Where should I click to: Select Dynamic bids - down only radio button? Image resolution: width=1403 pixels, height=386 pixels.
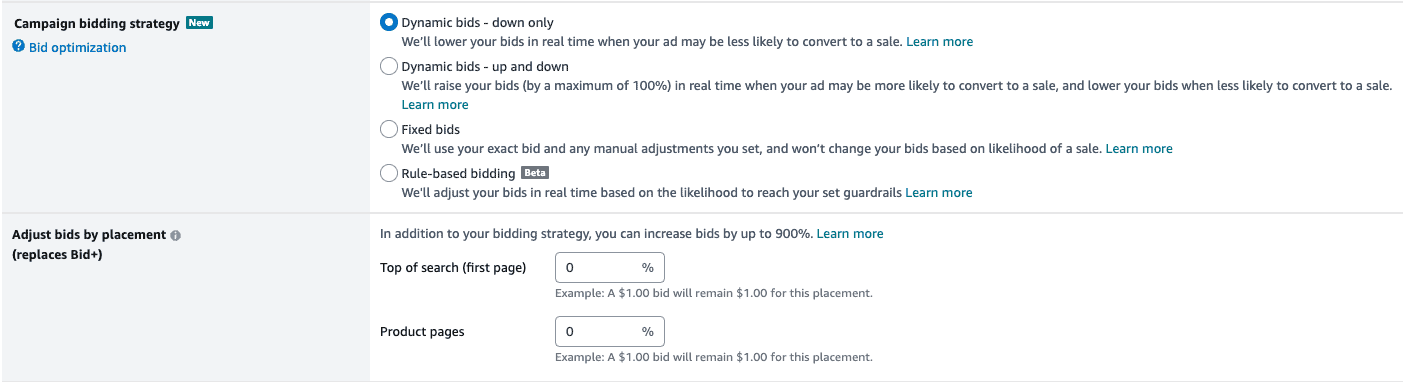(x=389, y=22)
